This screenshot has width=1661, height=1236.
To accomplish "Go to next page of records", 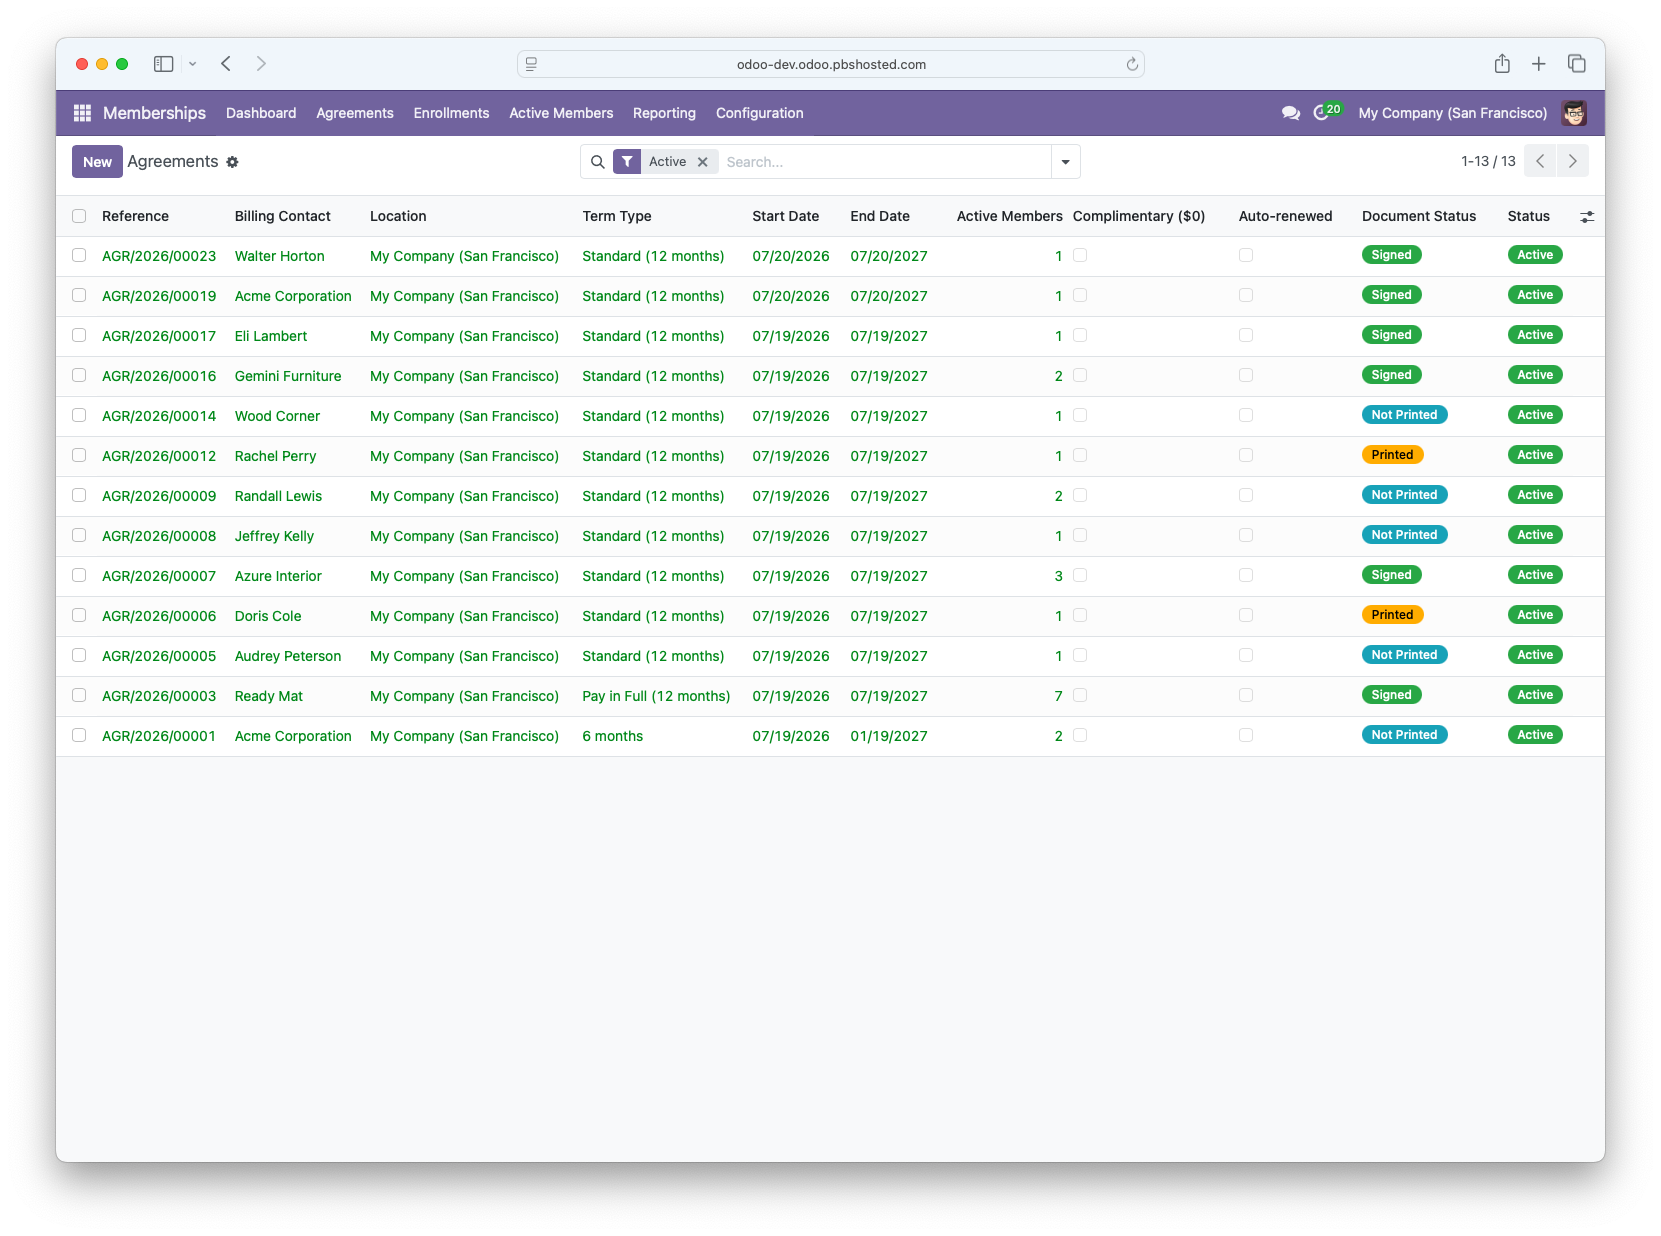I will [1572, 161].
